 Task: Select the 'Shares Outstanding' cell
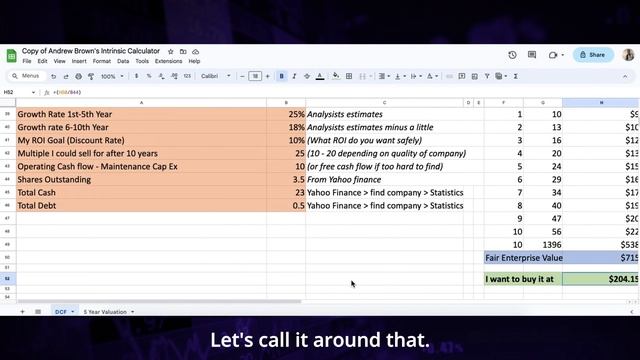[x=141, y=180]
